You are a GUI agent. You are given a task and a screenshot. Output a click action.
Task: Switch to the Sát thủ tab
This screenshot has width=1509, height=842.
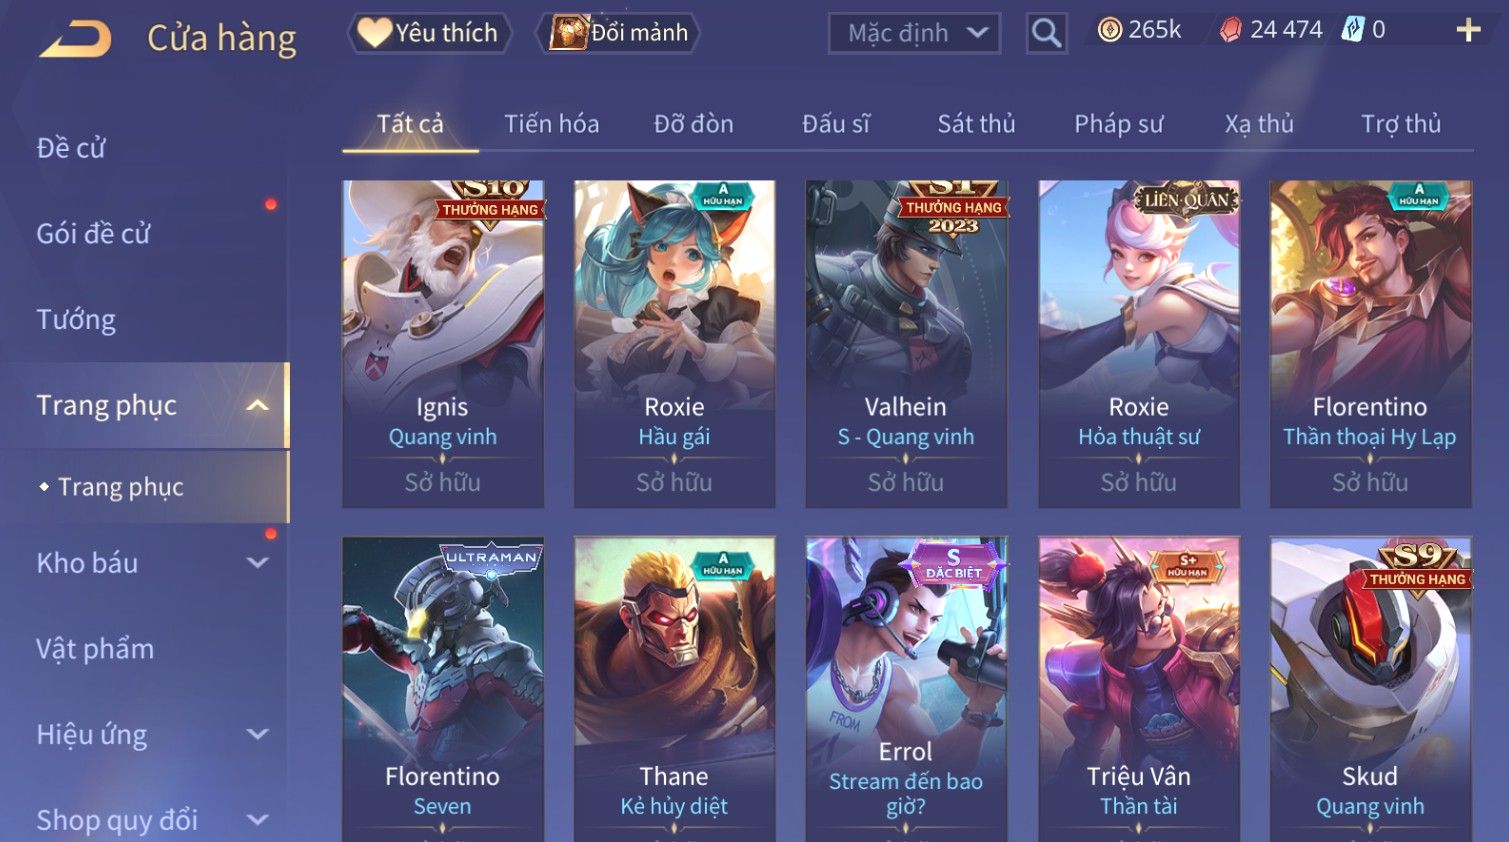[x=976, y=124]
